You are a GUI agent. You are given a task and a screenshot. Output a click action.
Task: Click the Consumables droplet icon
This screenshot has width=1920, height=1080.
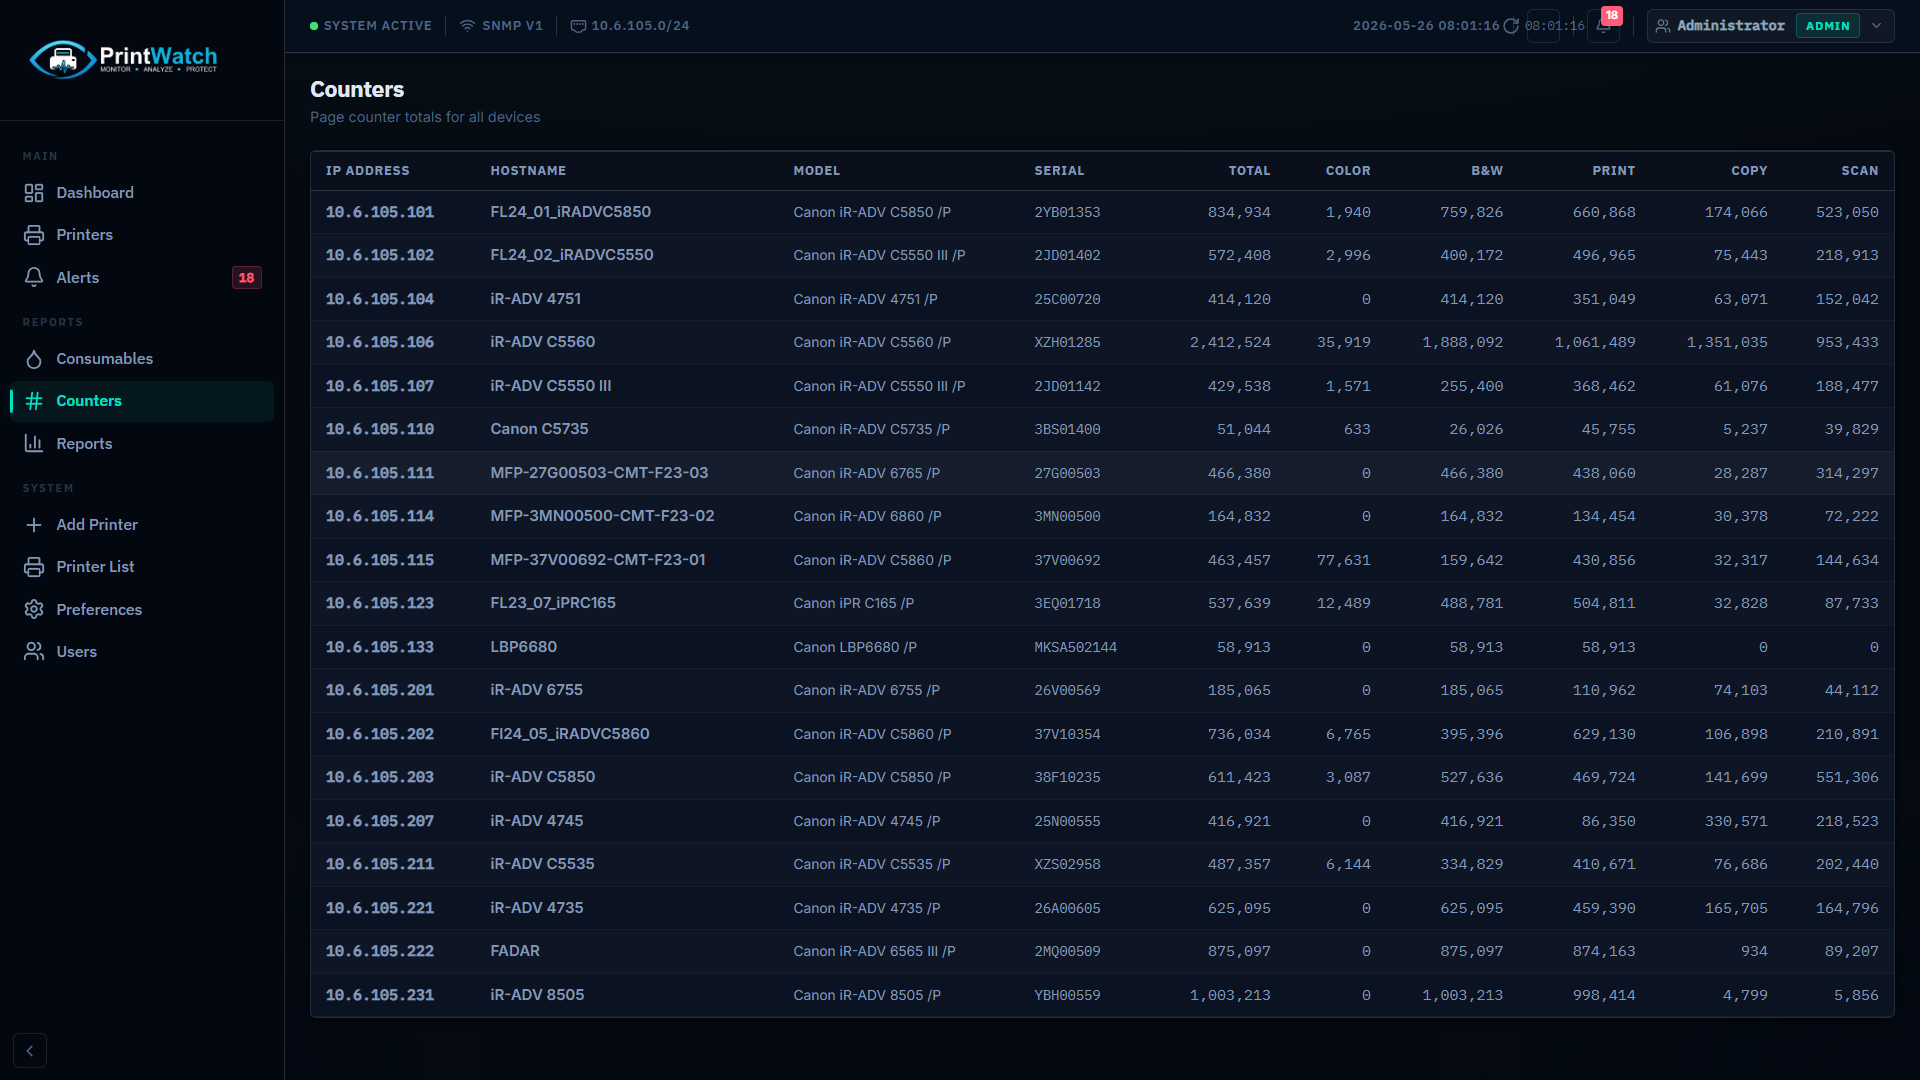34,359
